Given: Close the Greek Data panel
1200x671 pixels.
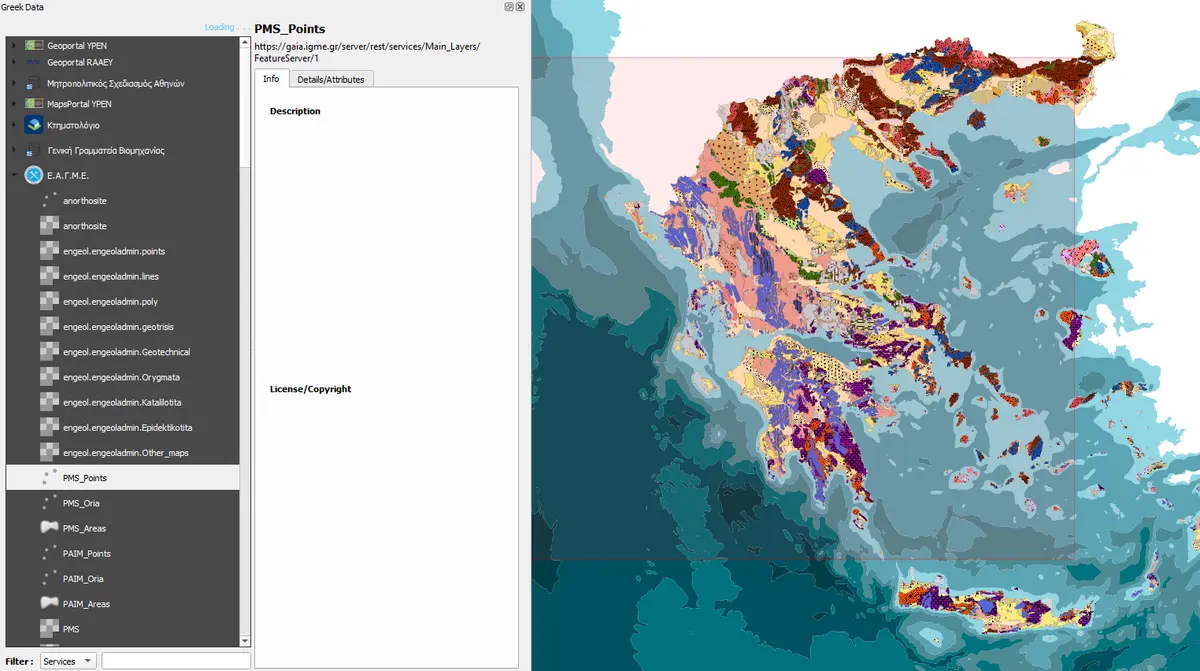Looking at the screenshot, I should (520, 6).
